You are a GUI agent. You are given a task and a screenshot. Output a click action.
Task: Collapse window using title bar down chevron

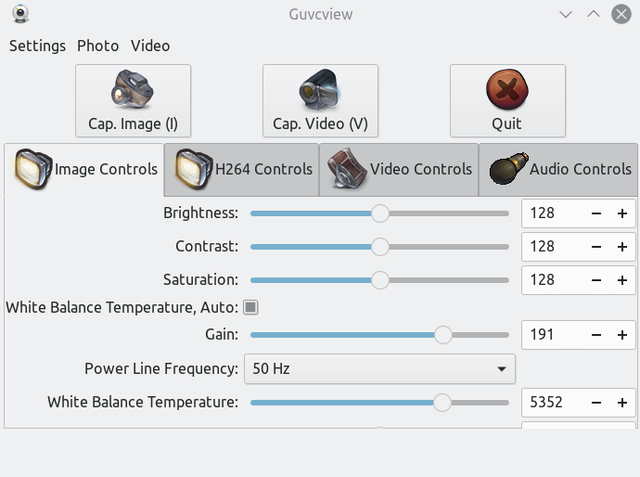pos(566,15)
